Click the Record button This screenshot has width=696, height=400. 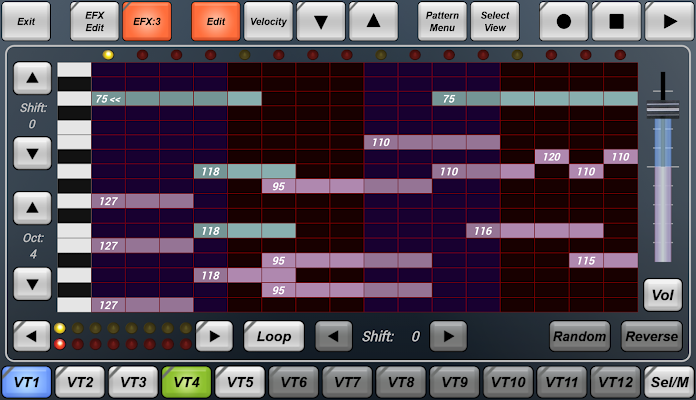point(563,21)
